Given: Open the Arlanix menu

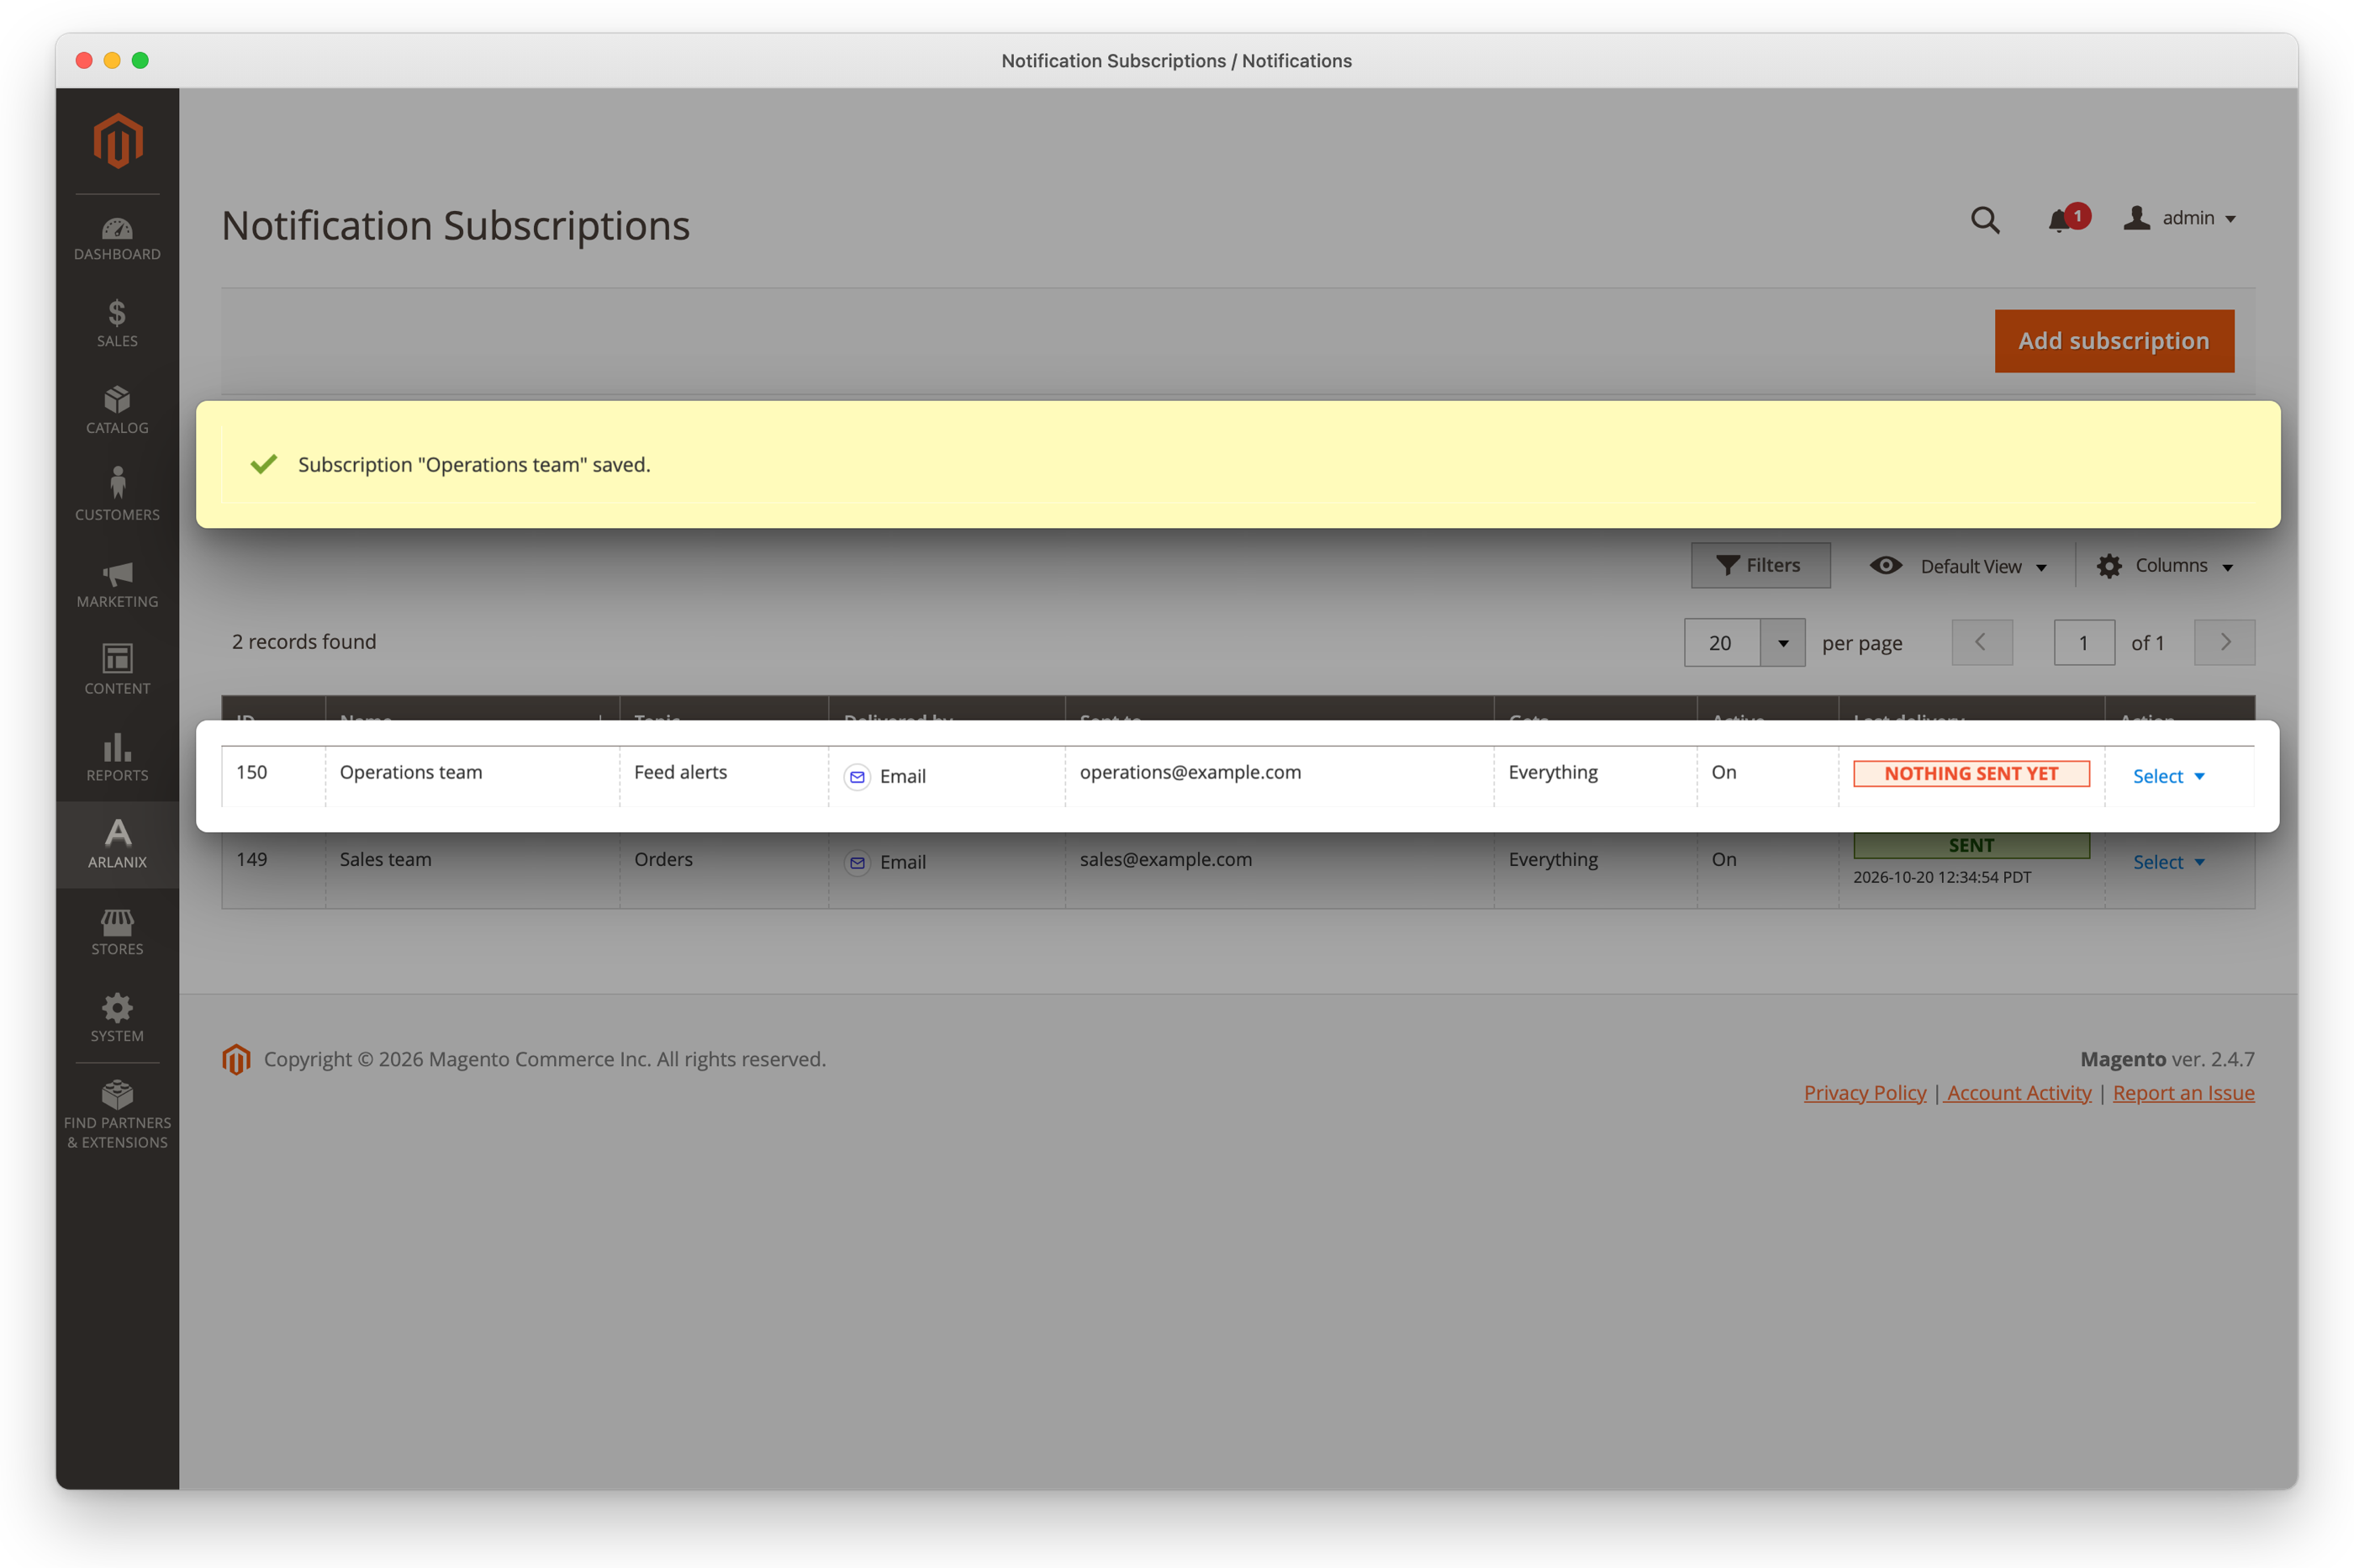Looking at the screenshot, I should point(117,845).
